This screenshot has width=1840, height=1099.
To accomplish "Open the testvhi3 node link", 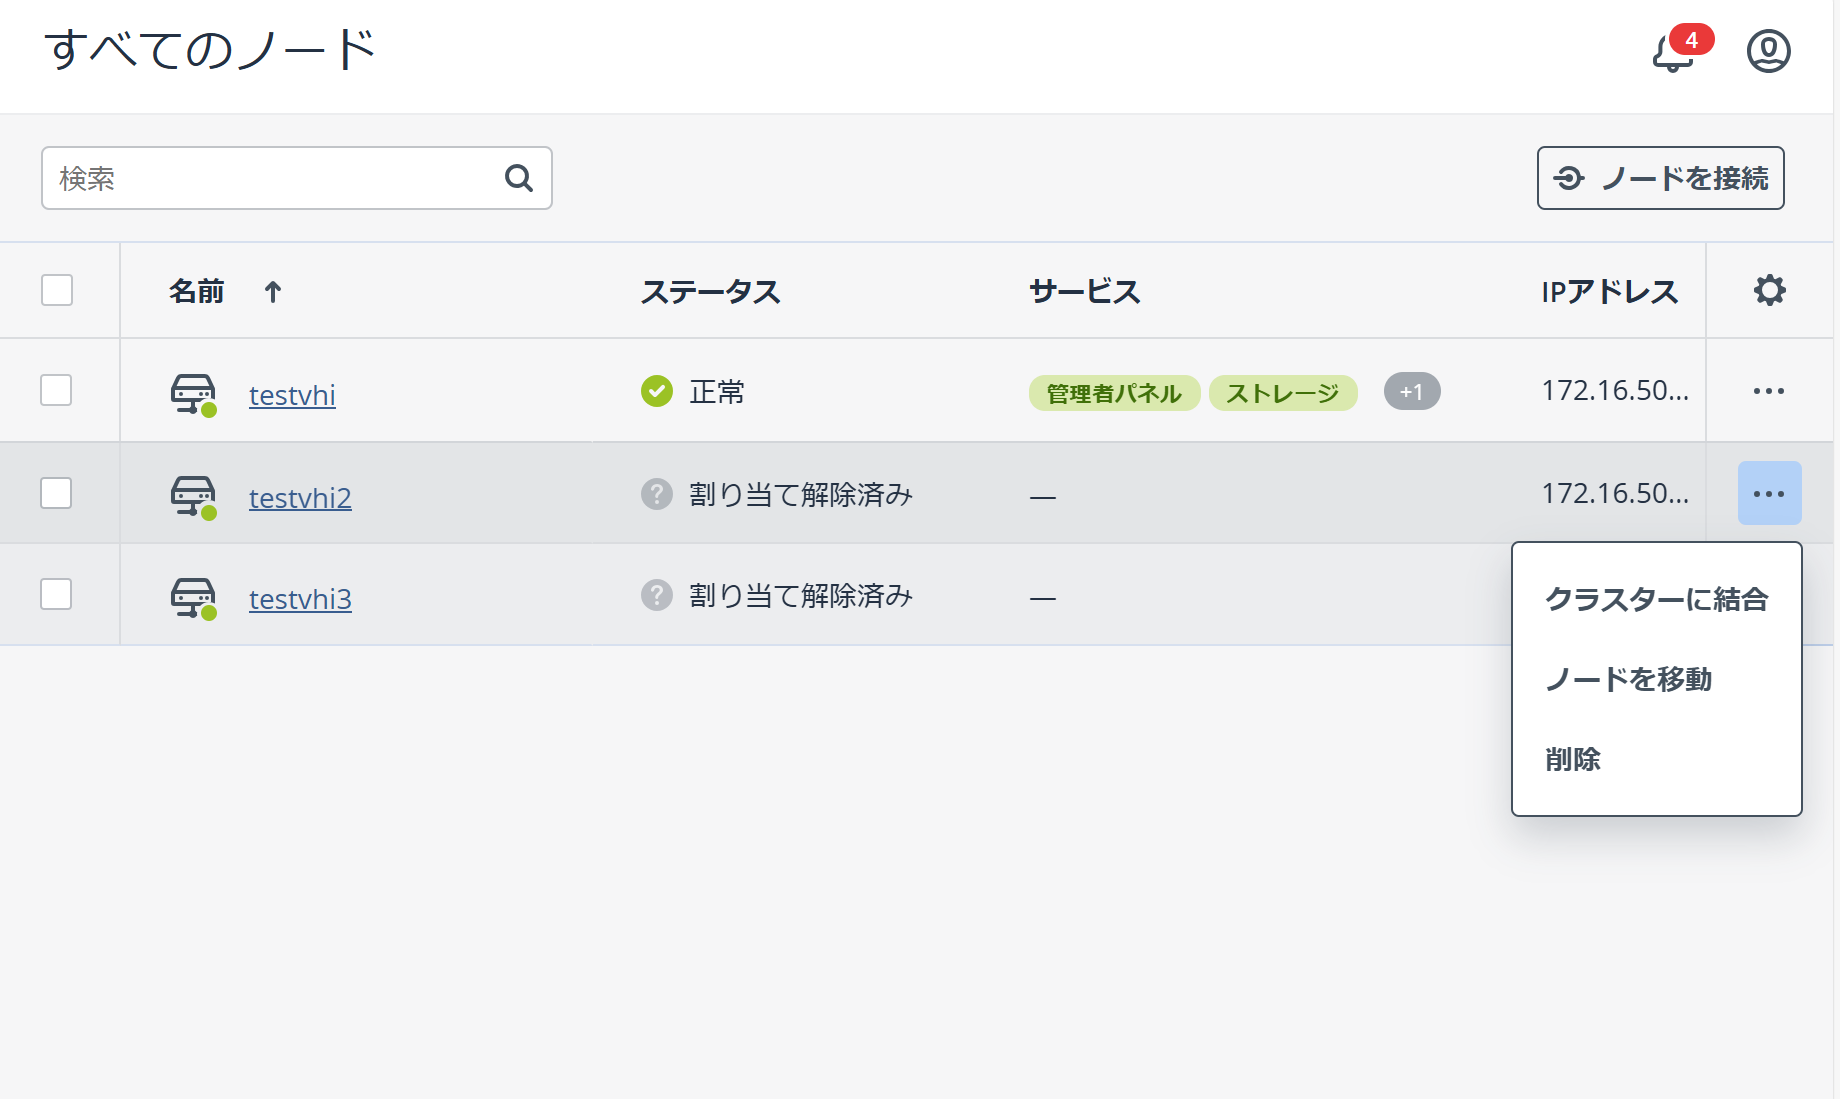I will point(300,599).
